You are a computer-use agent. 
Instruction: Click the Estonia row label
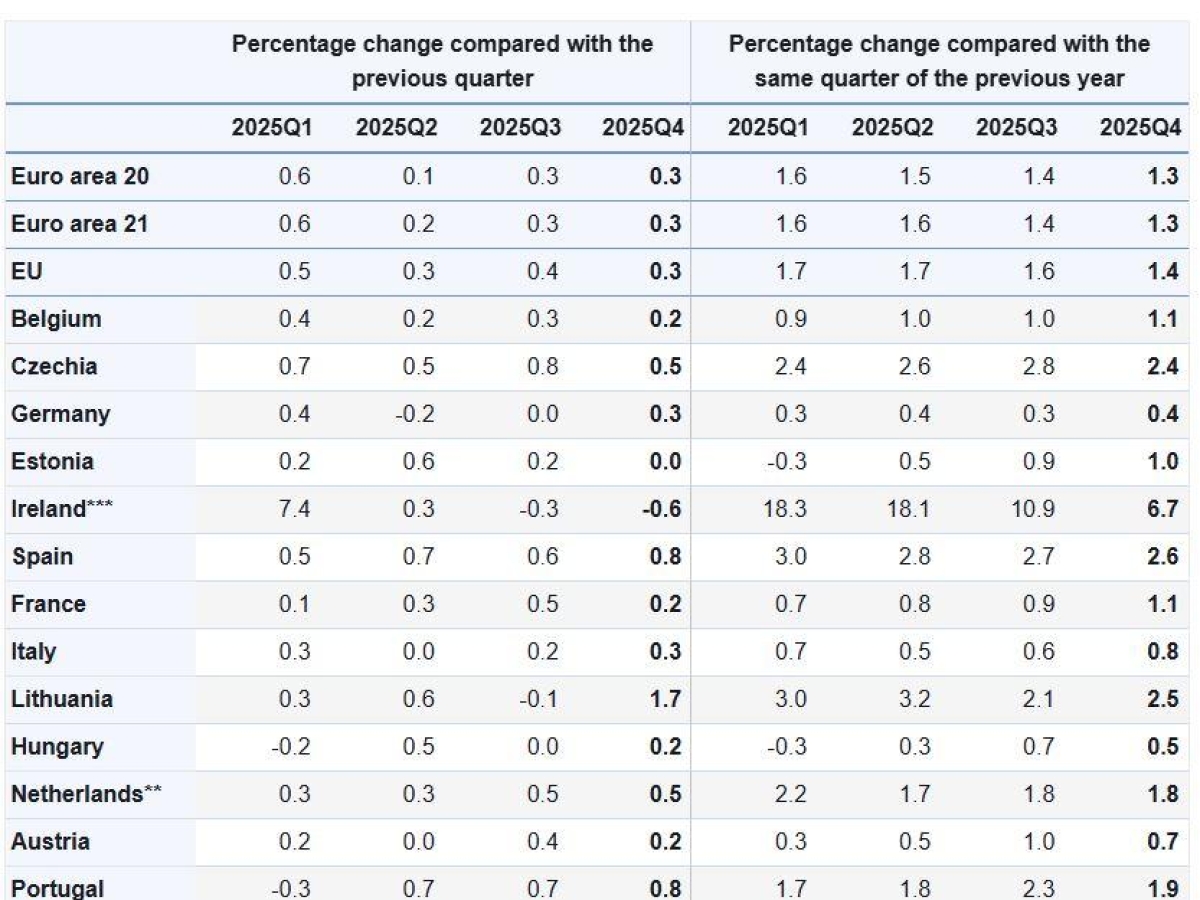click(52, 461)
